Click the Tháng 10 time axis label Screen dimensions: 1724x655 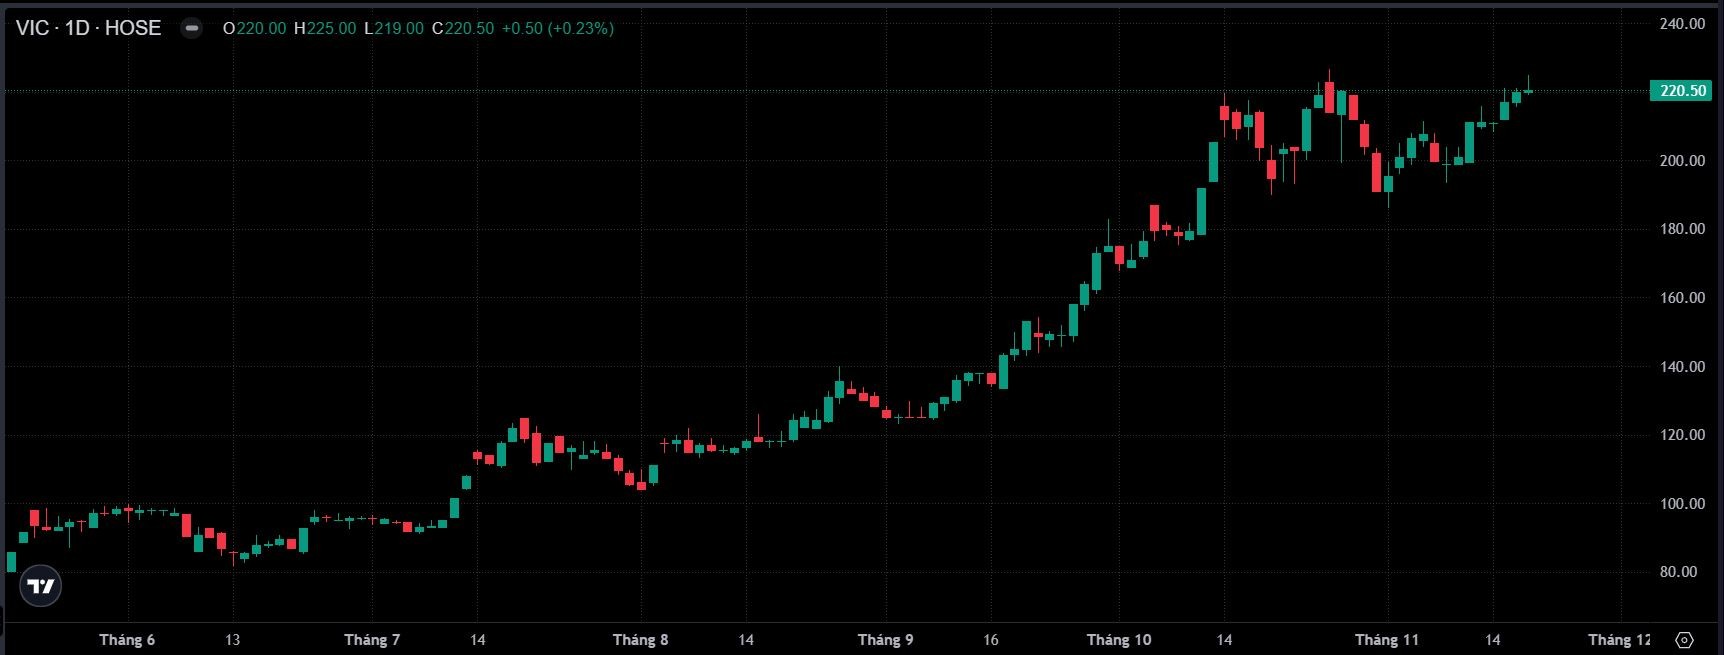(x=1118, y=640)
